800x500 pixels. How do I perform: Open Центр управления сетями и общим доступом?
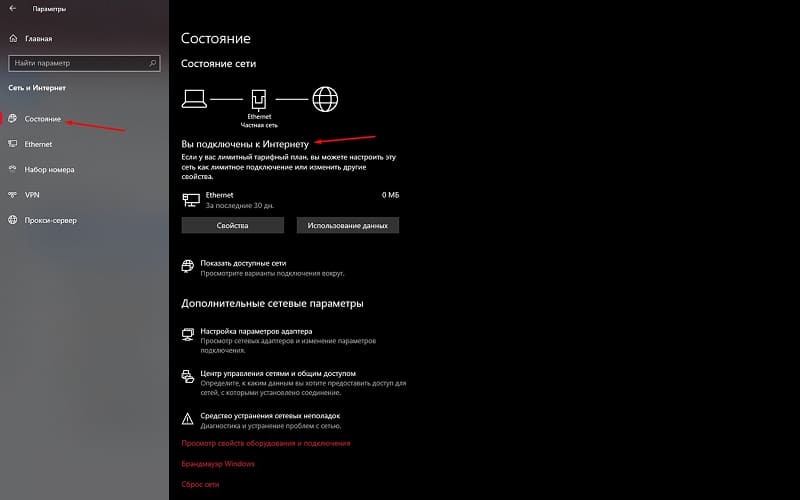(x=282, y=371)
